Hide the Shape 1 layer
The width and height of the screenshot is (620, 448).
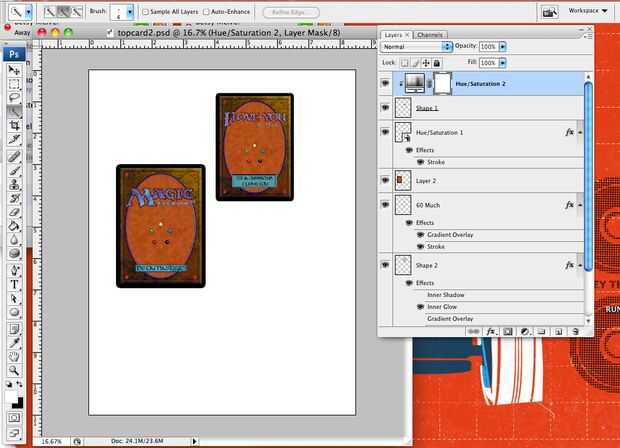click(x=386, y=107)
